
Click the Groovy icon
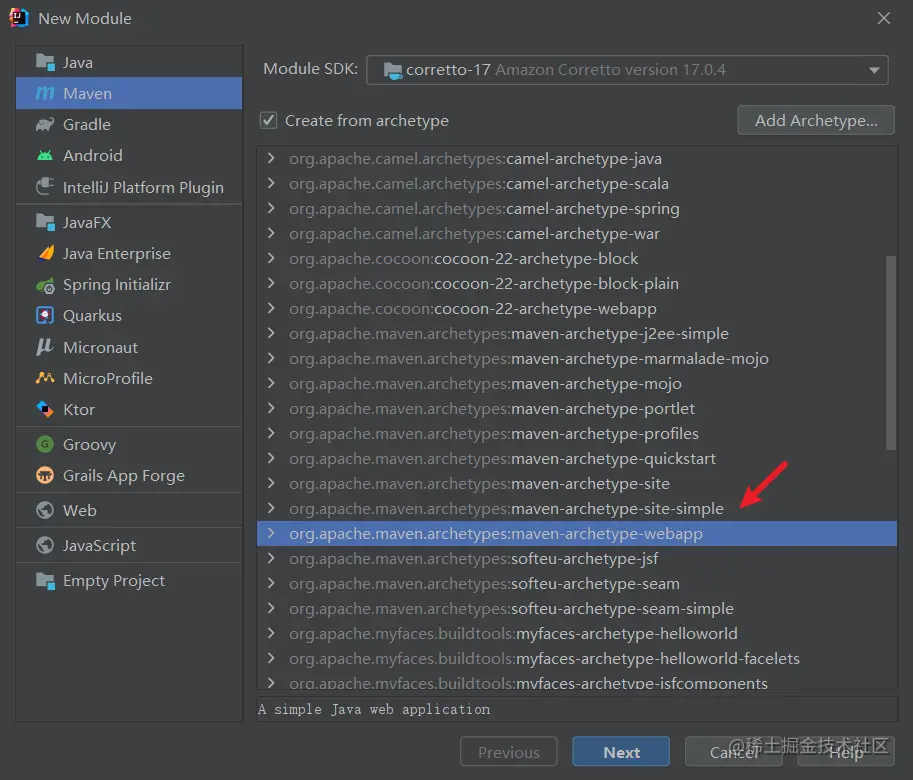point(44,445)
